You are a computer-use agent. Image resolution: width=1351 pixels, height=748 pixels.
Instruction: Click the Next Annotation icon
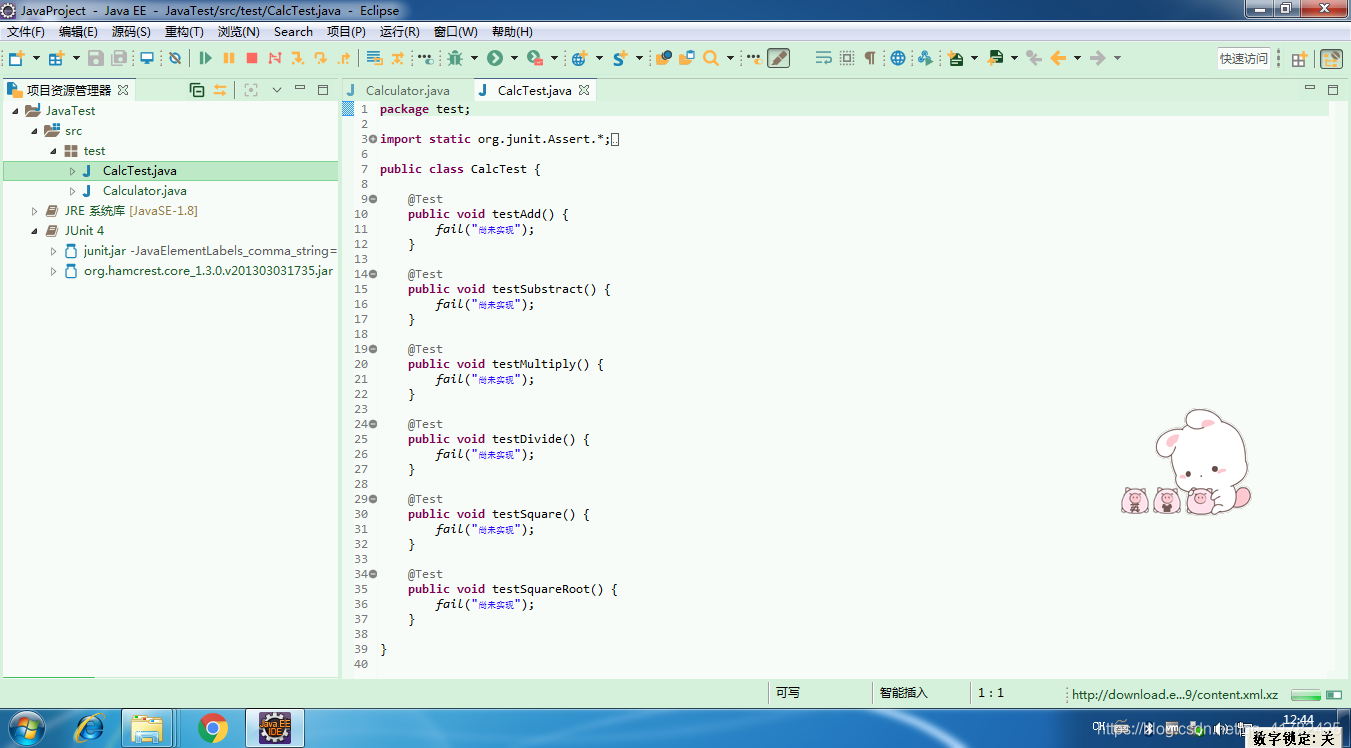coord(955,58)
